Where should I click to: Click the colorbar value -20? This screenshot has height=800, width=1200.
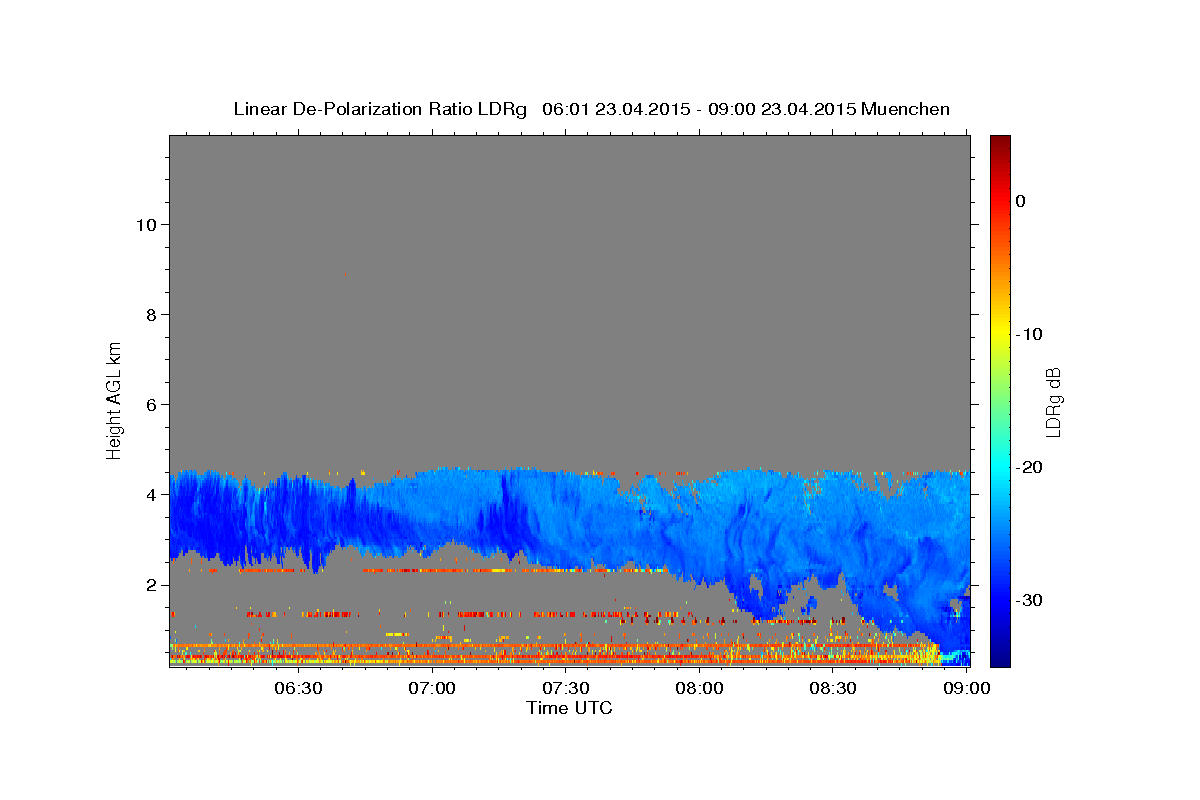1029,467
